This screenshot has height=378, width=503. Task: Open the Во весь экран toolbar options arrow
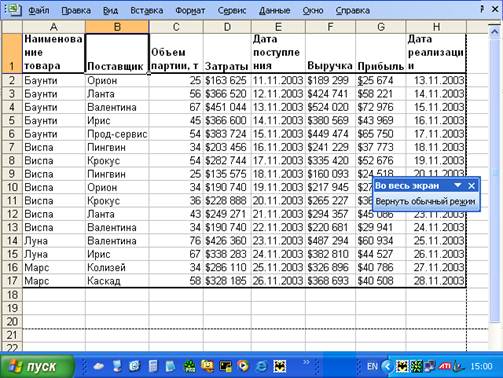[x=458, y=185]
